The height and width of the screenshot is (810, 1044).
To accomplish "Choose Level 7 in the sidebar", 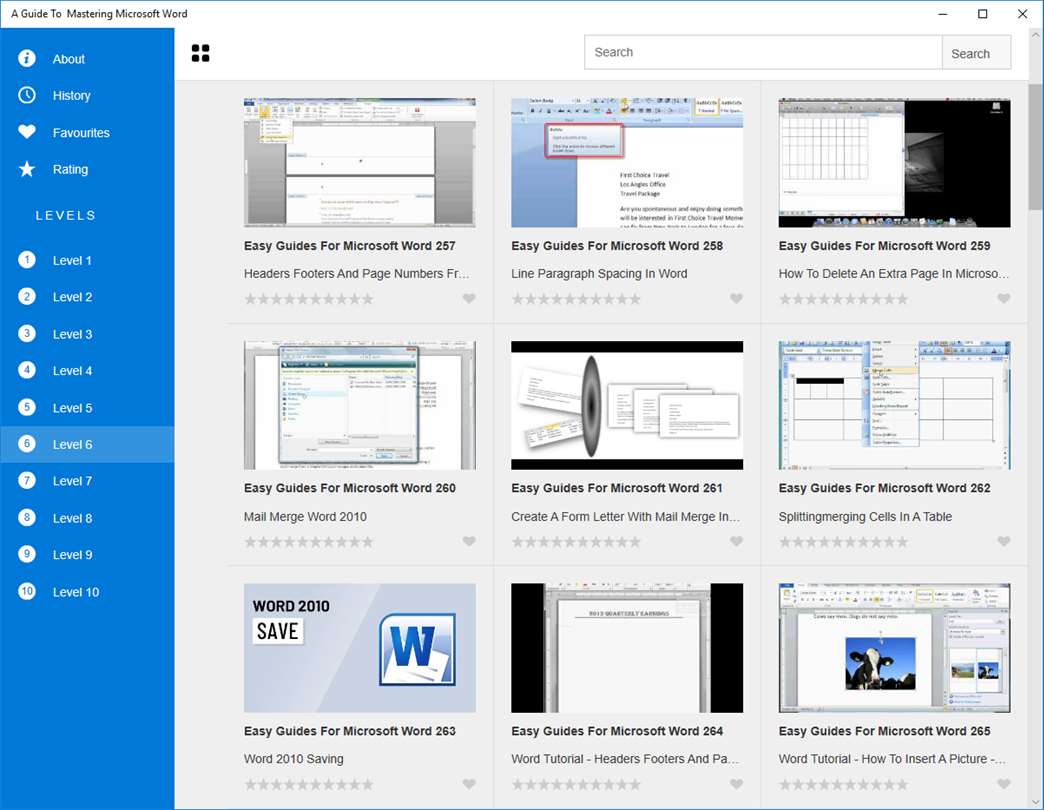I will click(87, 481).
